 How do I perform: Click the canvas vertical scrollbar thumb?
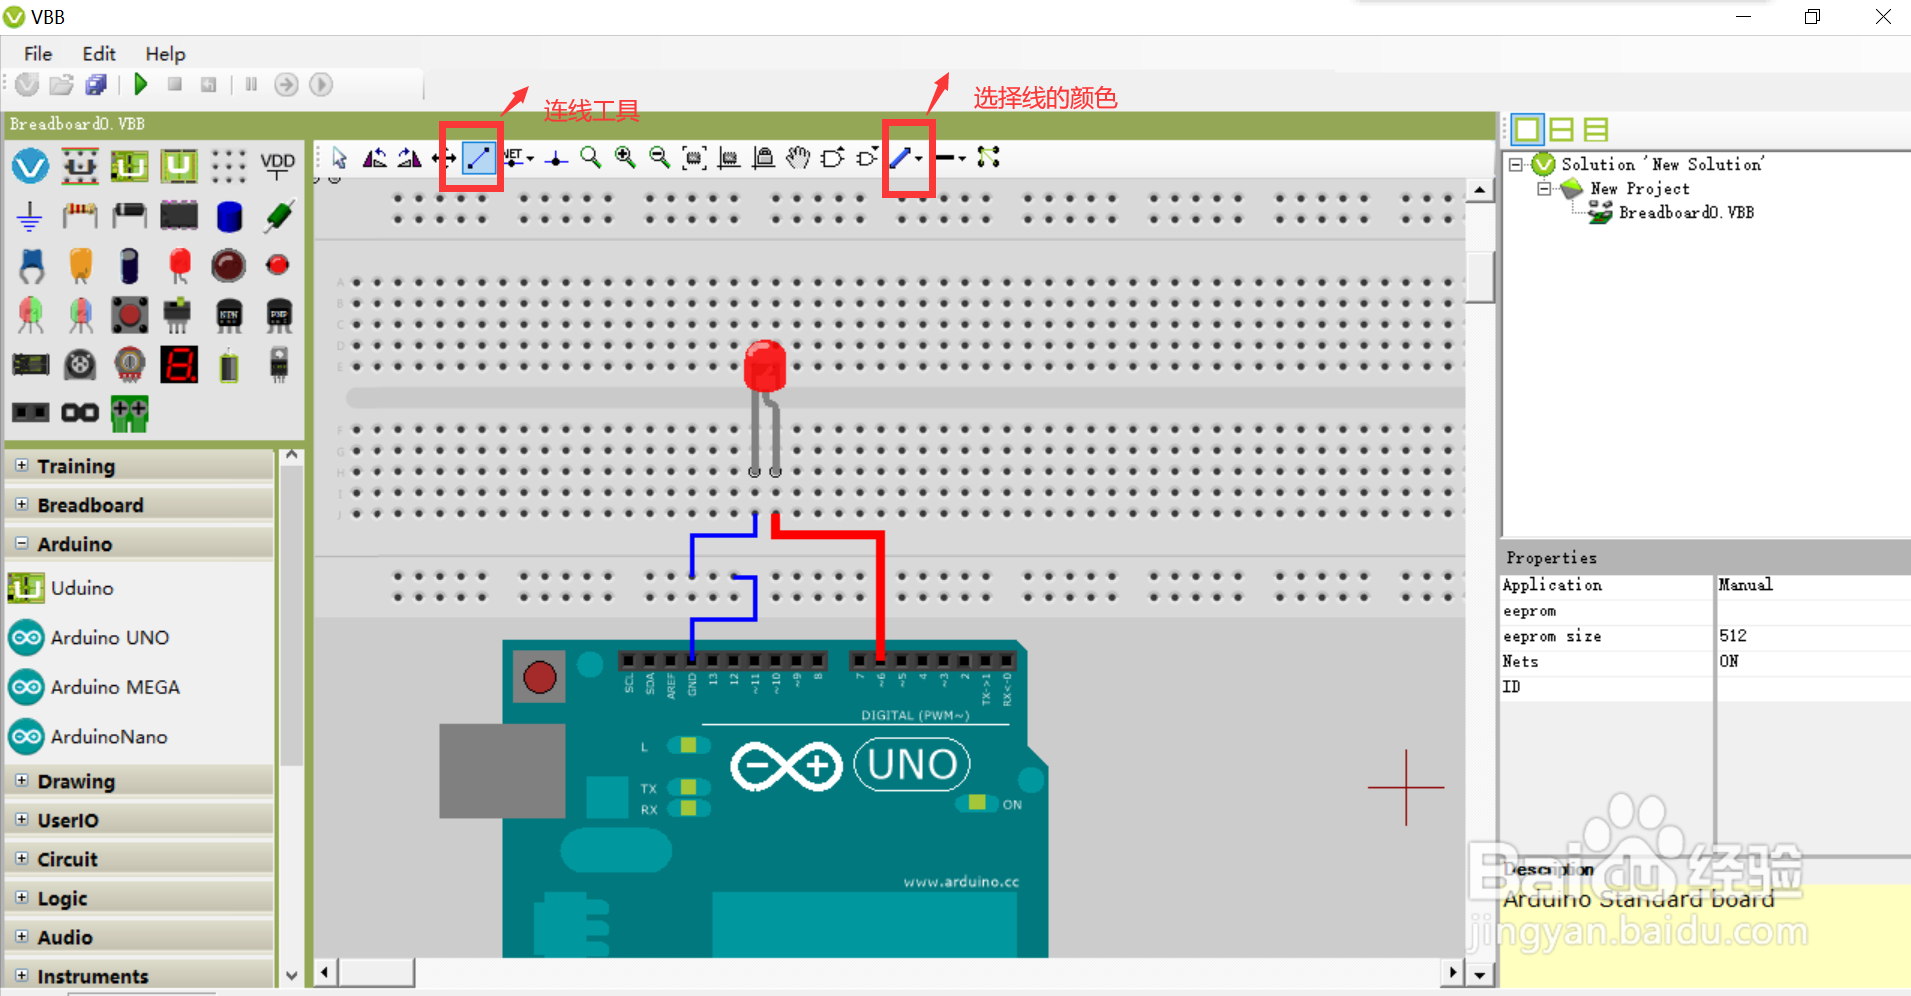coord(1479,277)
